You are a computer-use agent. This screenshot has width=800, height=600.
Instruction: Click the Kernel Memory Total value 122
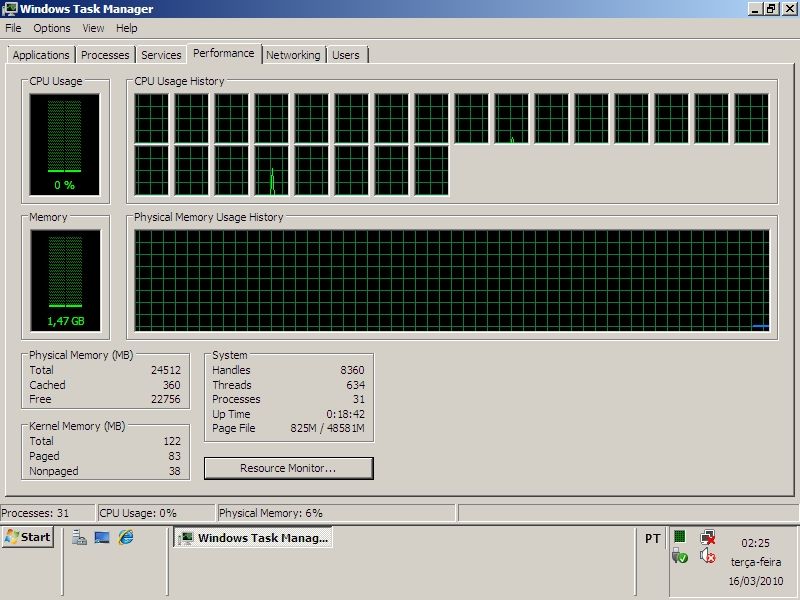(172, 441)
